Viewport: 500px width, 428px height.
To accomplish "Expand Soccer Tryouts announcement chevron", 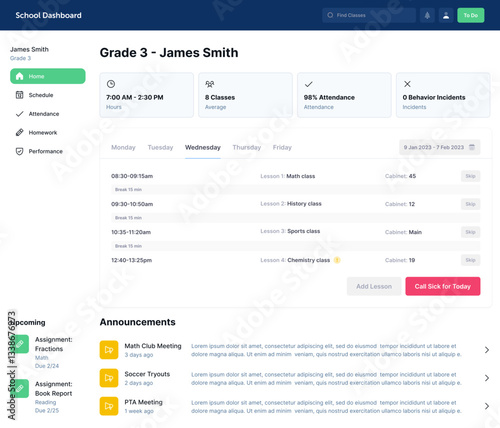I will (487, 378).
